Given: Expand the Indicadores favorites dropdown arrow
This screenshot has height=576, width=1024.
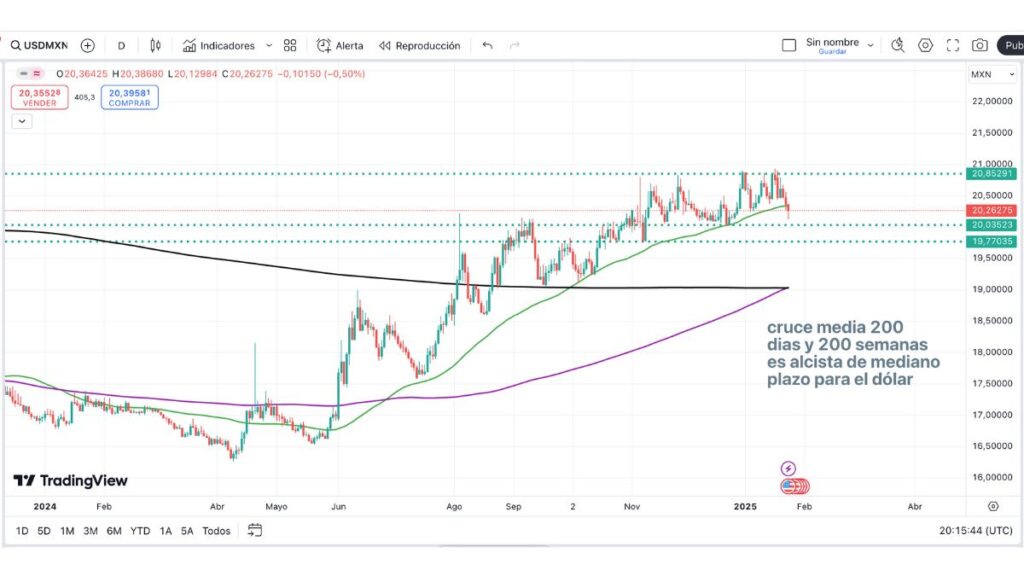Looking at the screenshot, I should (269, 45).
